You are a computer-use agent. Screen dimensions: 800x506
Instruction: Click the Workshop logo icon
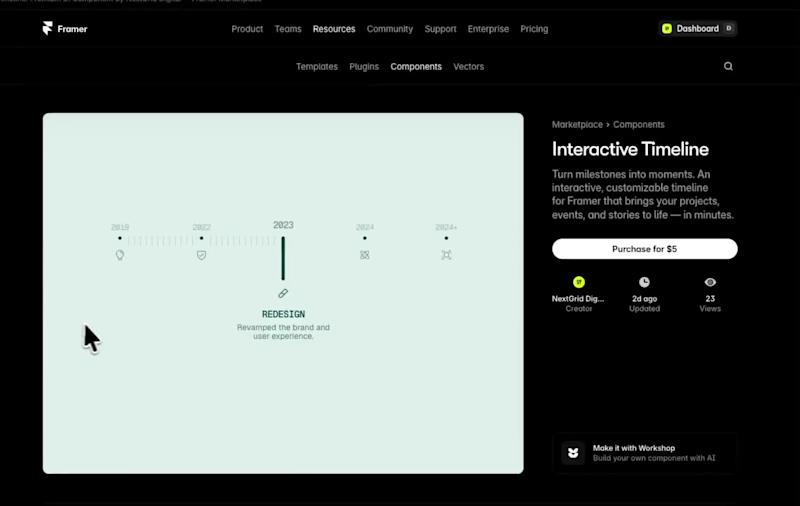point(573,453)
